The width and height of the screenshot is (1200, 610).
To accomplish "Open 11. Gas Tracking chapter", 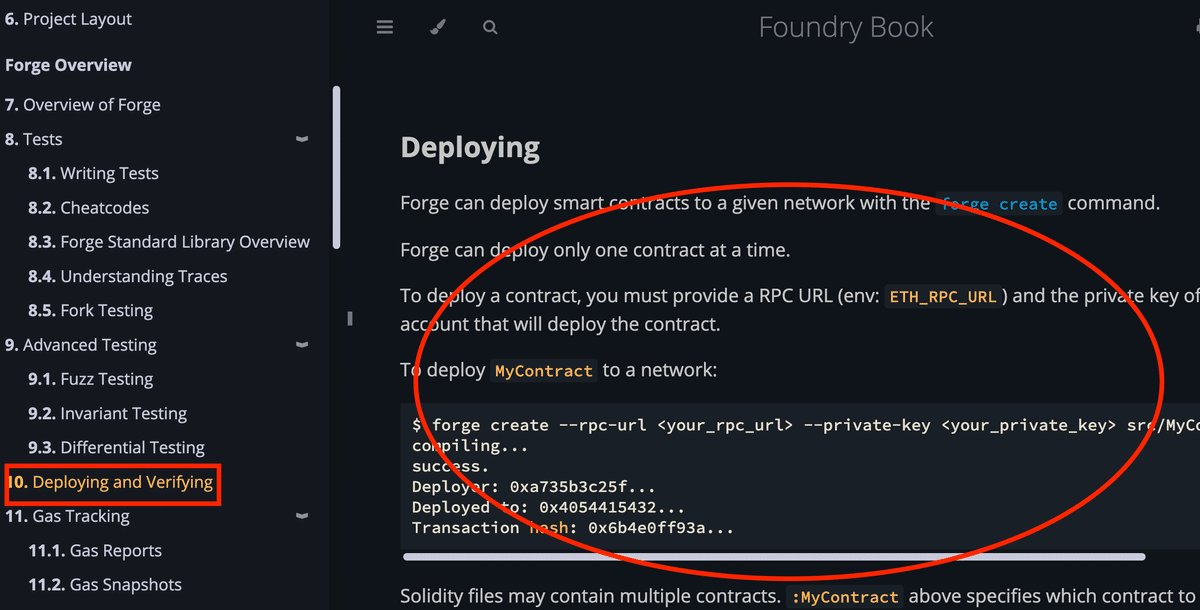I will pyautogui.click(x=67, y=516).
